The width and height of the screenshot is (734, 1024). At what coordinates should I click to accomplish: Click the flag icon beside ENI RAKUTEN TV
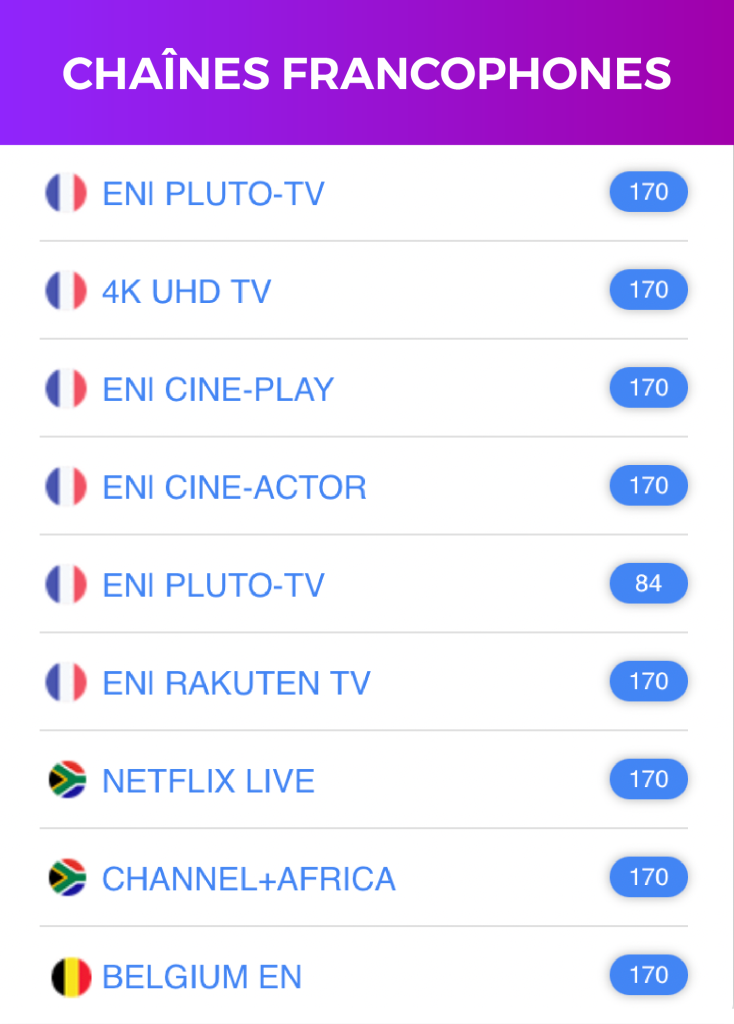(x=66, y=683)
